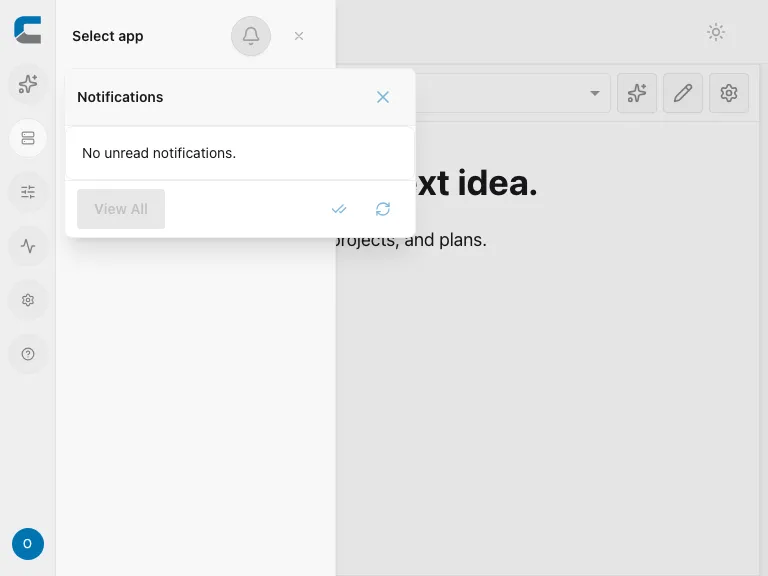Toggle the light theme sun icon
The height and width of the screenshot is (576, 768).
pos(716,32)
